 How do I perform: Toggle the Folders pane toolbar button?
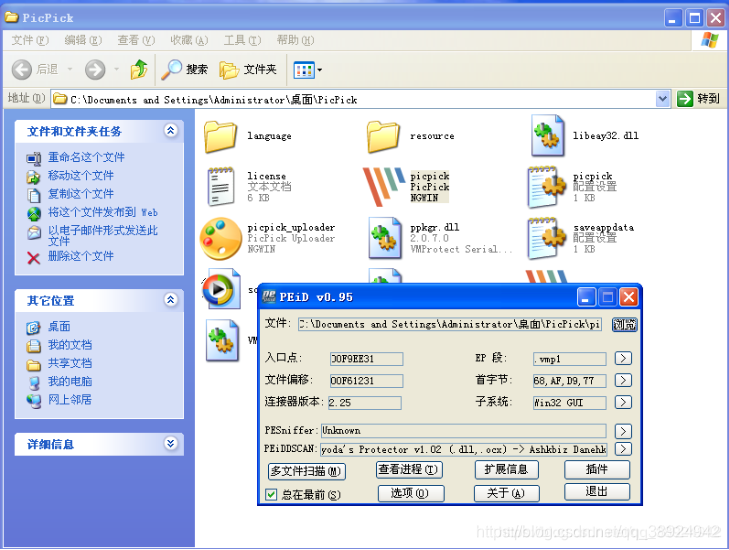(x=248, y=70)
